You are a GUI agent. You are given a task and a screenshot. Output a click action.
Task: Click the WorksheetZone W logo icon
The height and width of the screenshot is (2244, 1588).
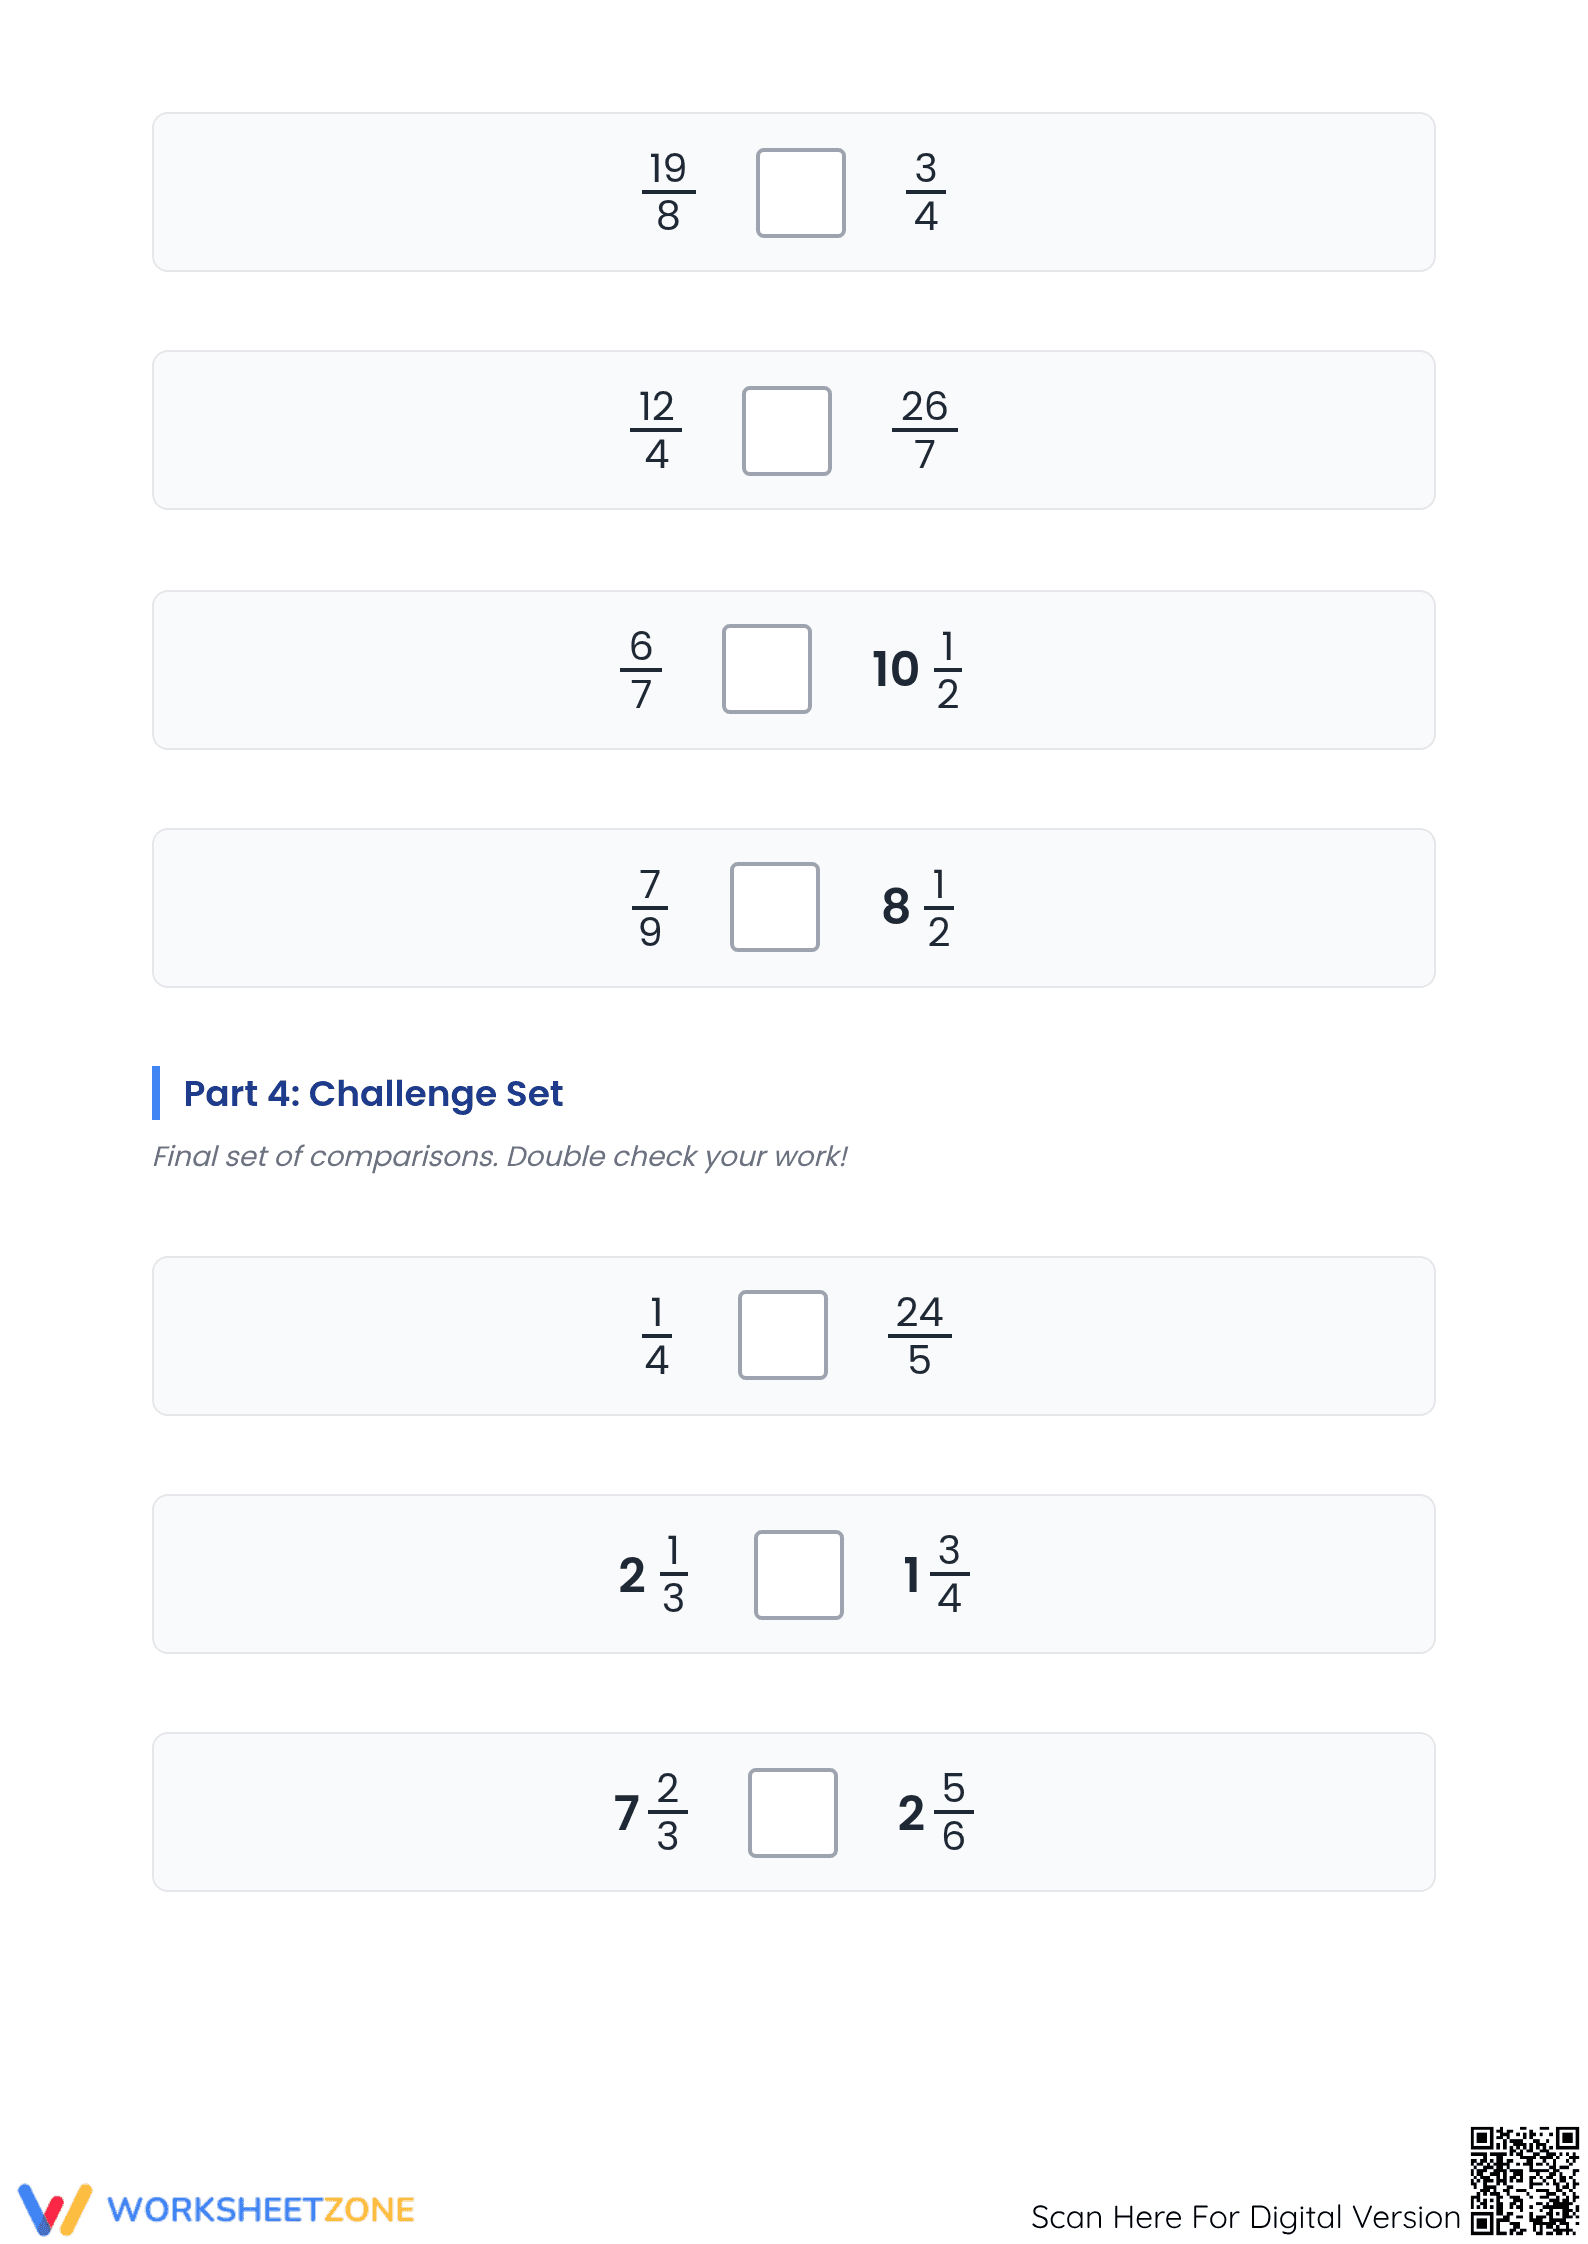[55, 2209]
